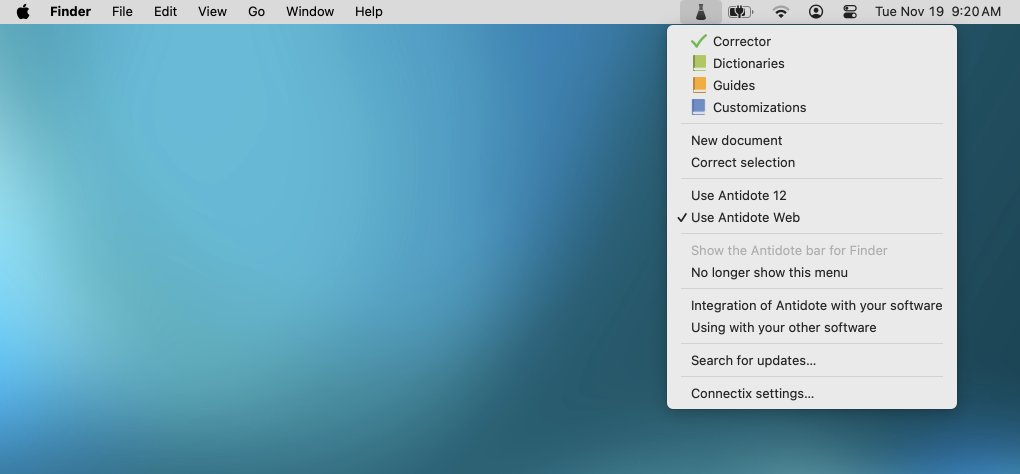Screen dimensions: 1020x474
Task: Choose No longer show this menu
Action: coord(769,273)
